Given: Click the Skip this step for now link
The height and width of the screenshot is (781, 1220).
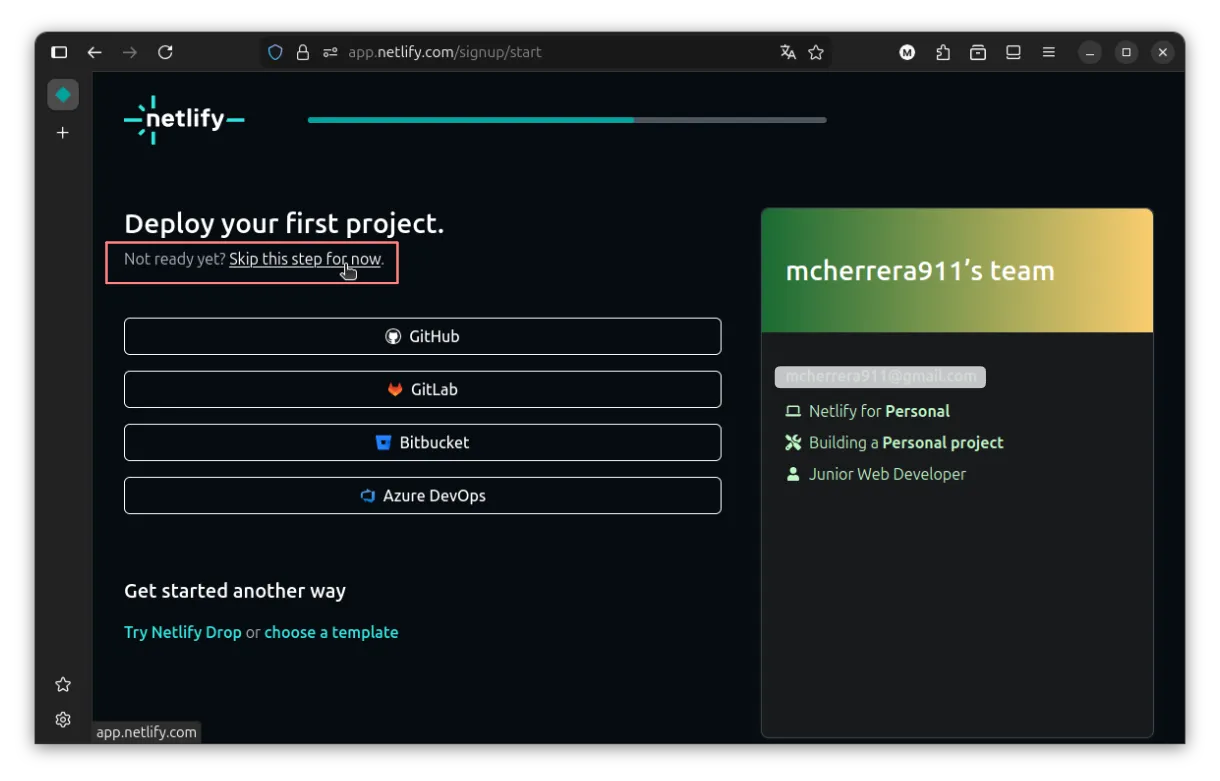Looking at the screenshot, I should point(304,259).
